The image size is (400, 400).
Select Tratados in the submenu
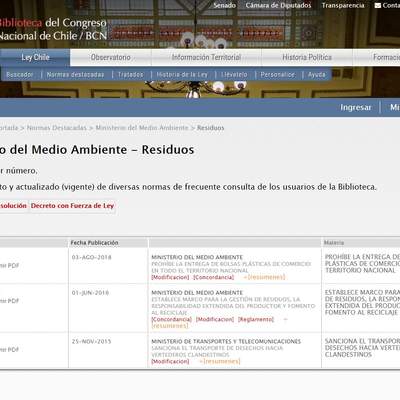[x=130, y=75]
